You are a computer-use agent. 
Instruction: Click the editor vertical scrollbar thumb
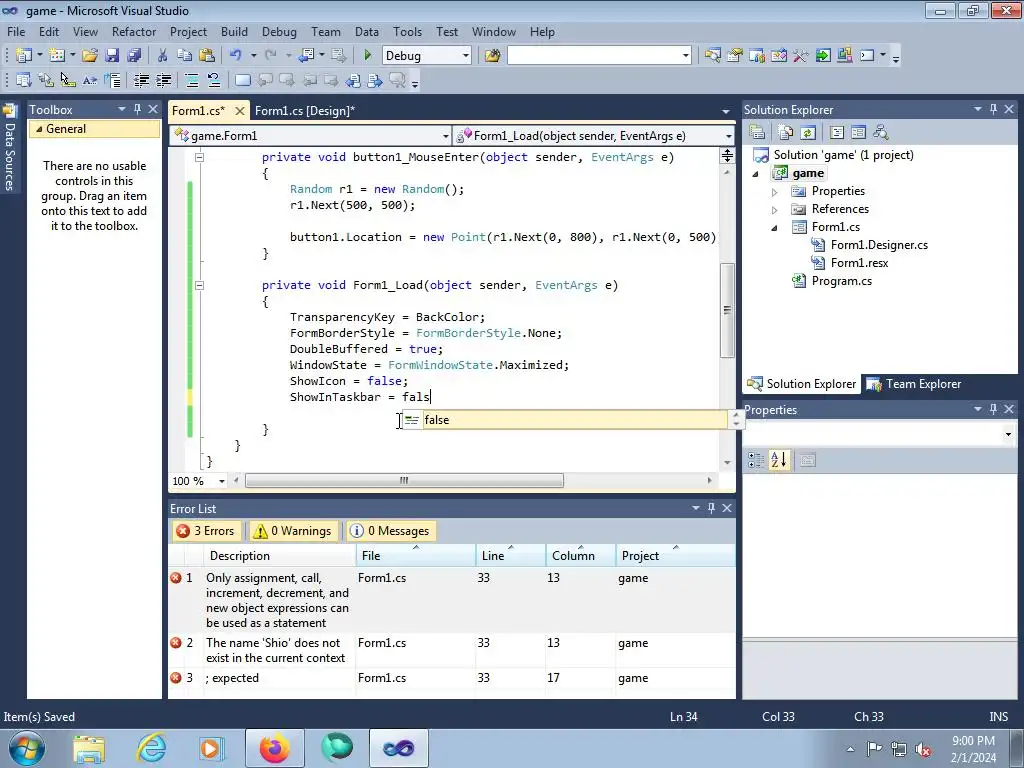pos(727,310)
